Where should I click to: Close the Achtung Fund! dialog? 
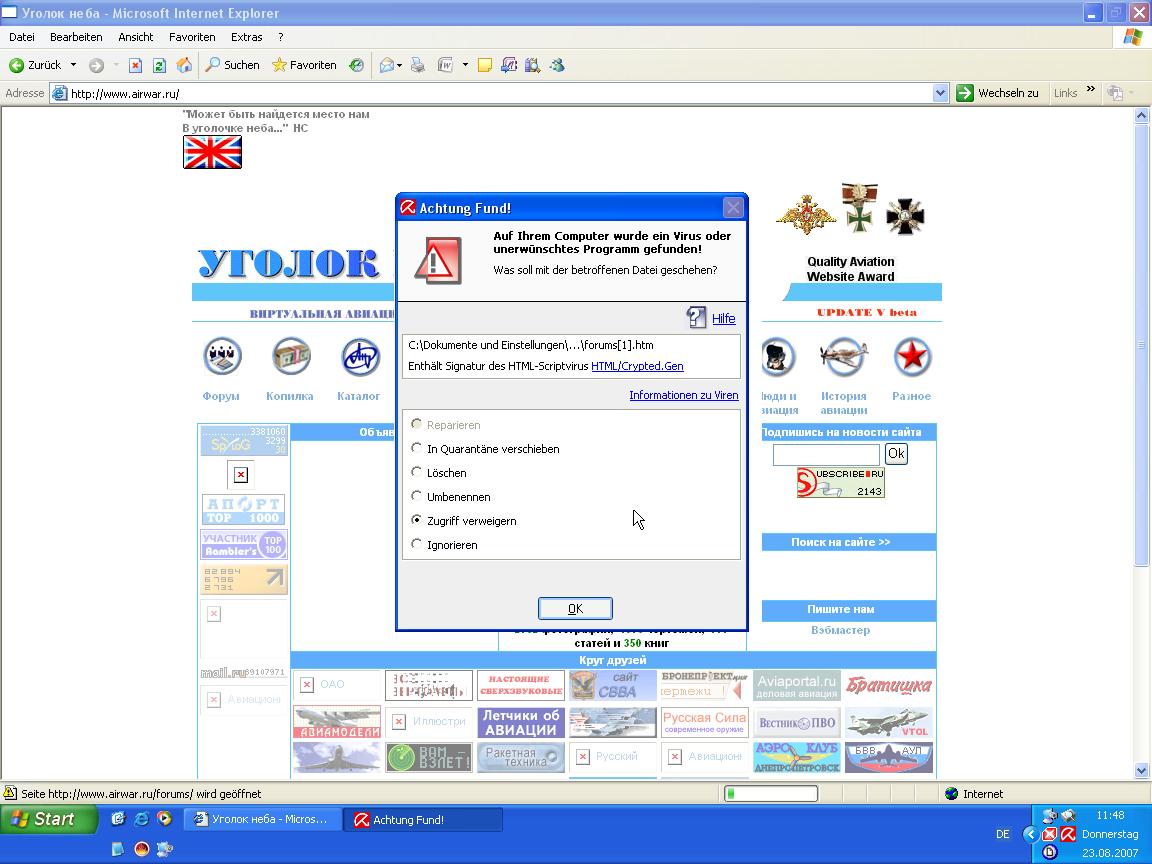[x=733, y=208]
